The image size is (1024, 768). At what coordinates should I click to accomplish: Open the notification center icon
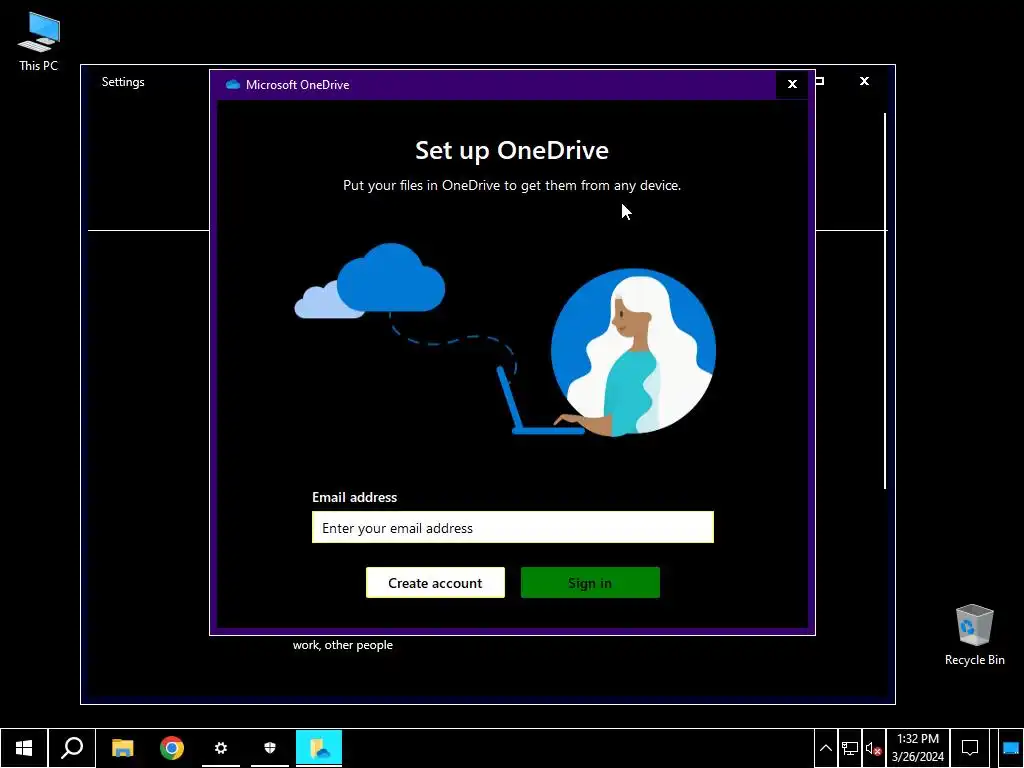(970, 748)
